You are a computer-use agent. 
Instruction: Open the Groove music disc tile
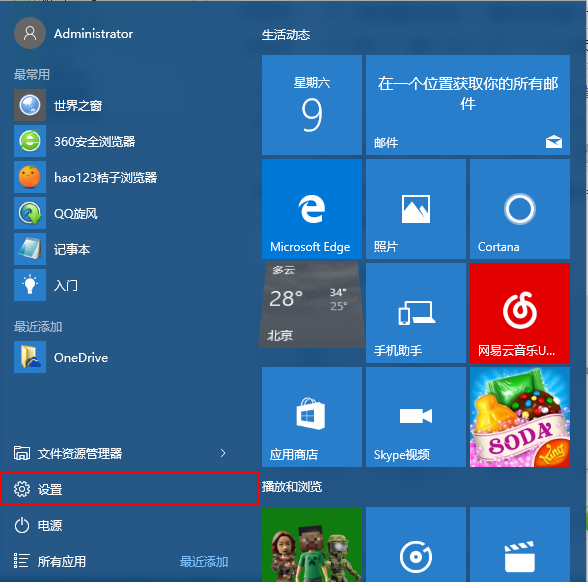(416, 544)
